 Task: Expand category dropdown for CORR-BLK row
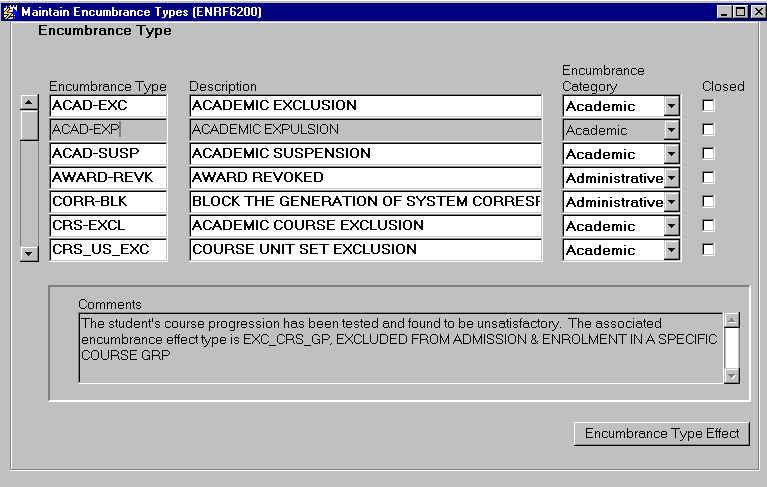pyautogui.click(x=671, y=202)
